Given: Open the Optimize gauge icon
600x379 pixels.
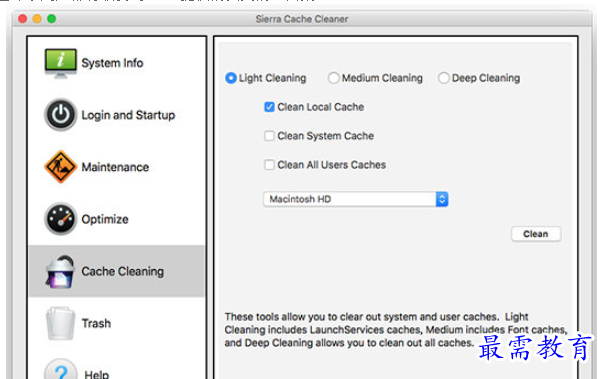Looking at the screenshot, I should pos(60,219).
